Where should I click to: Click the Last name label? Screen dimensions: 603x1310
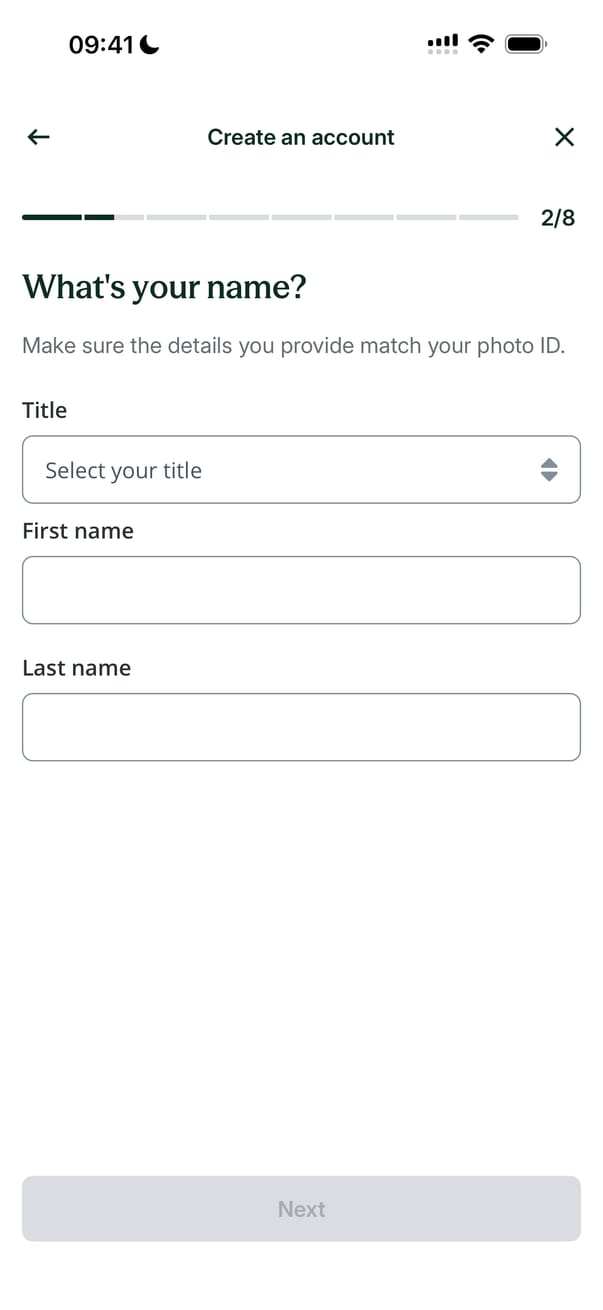(x=76, y=668)
